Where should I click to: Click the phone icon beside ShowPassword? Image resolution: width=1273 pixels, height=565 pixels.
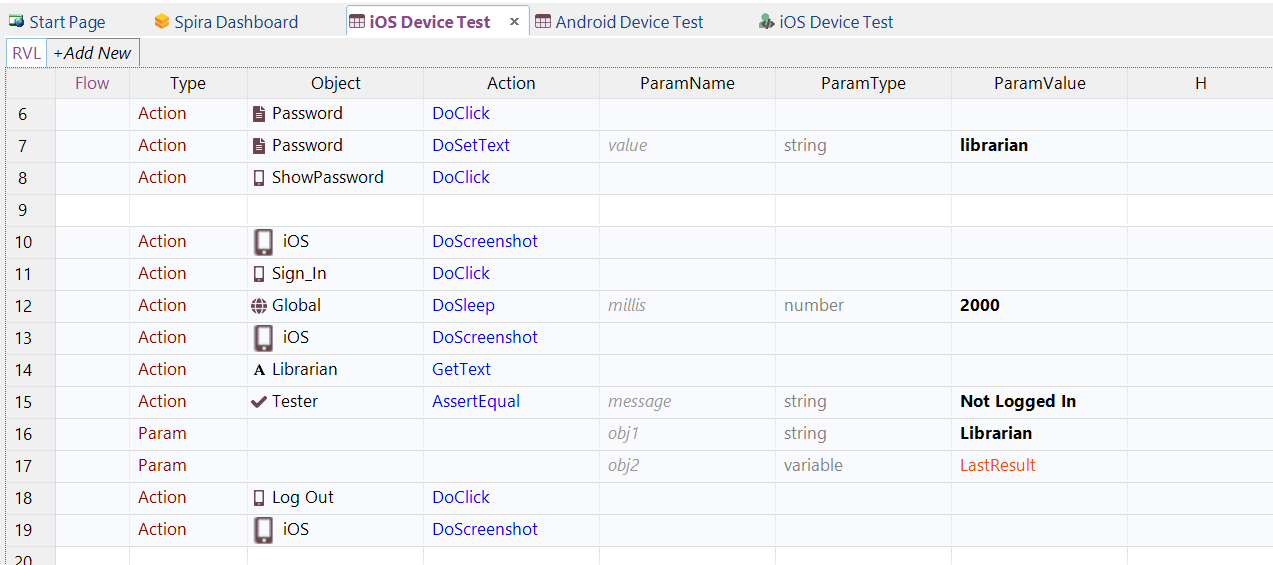click(x=260, y=178)
